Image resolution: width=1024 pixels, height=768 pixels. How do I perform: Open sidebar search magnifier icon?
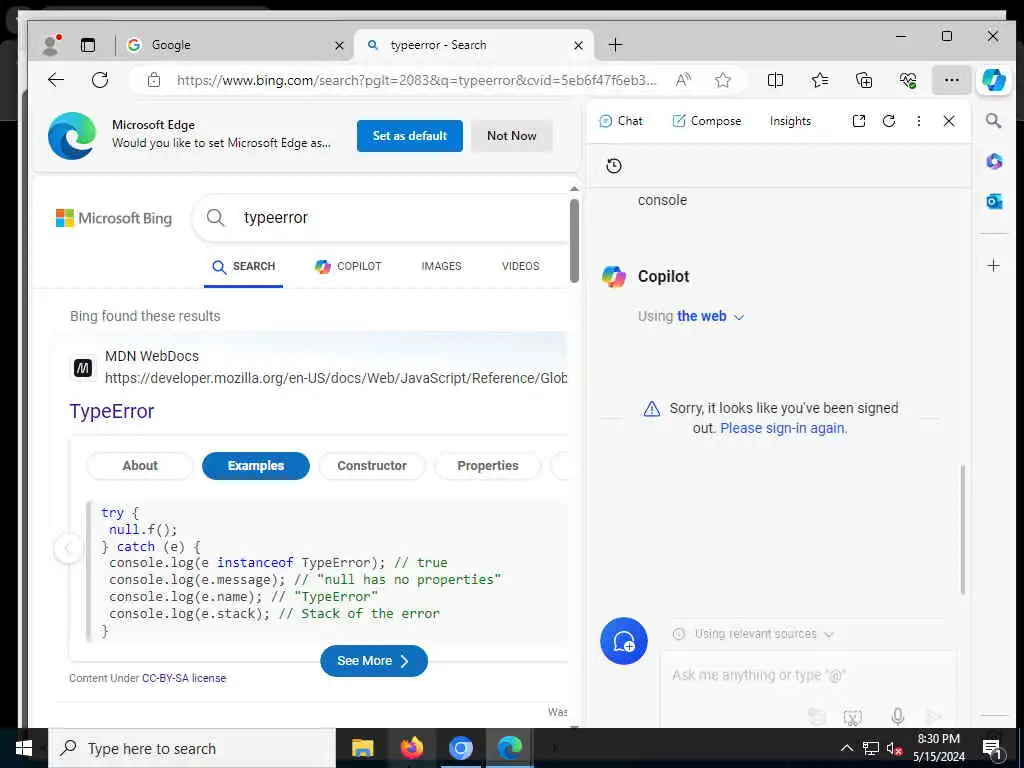(x=993, y=121)
